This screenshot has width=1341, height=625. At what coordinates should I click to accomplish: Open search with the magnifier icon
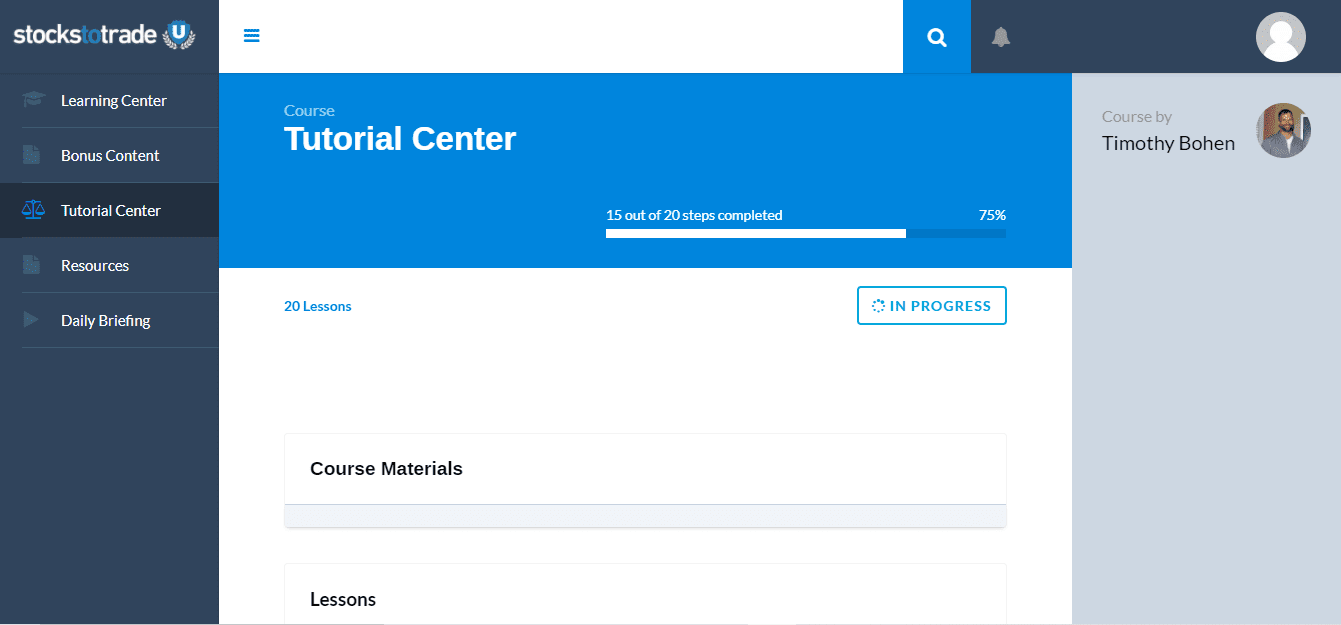point(937,37)
